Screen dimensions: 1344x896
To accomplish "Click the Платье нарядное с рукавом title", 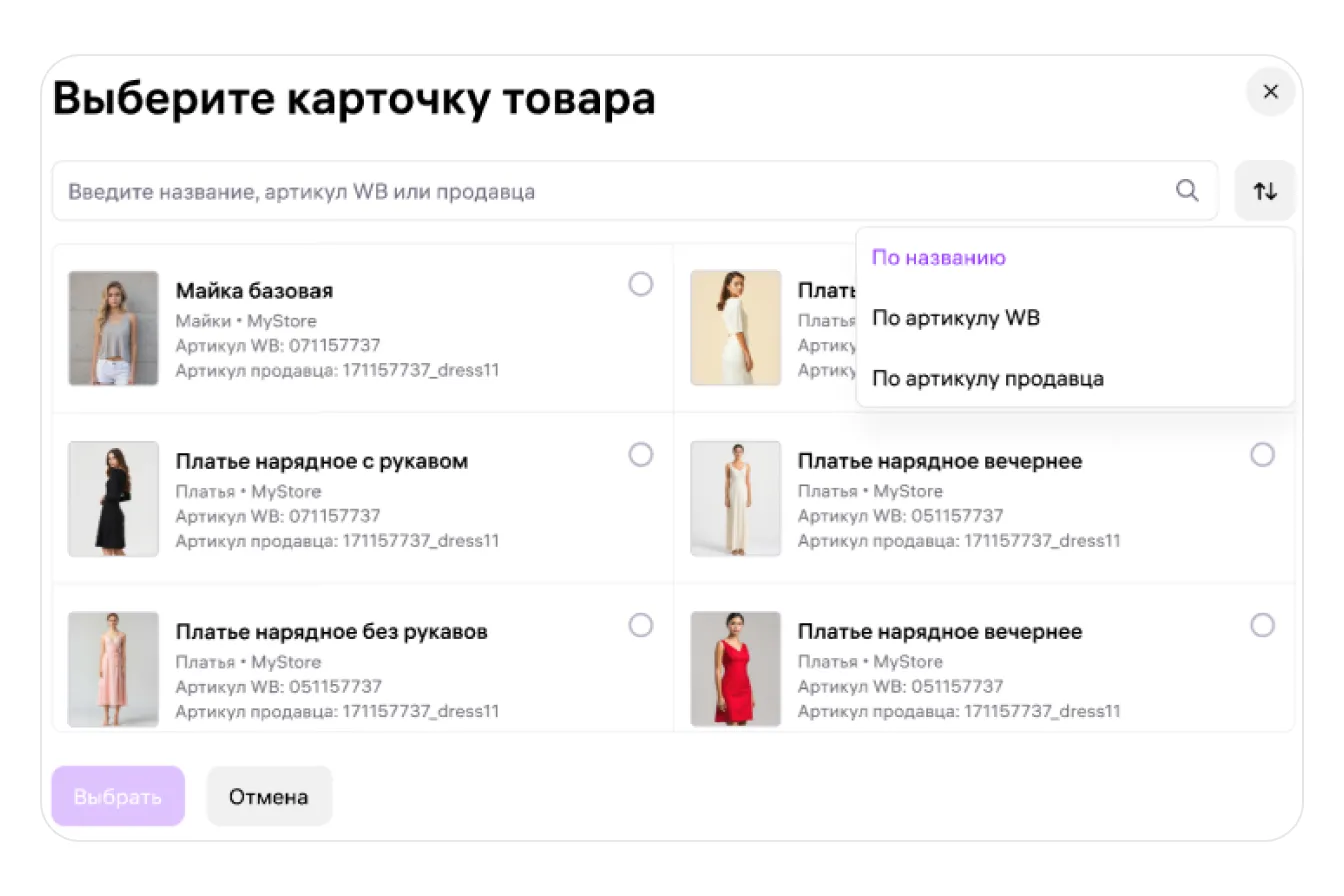I will tap(322, 462).
